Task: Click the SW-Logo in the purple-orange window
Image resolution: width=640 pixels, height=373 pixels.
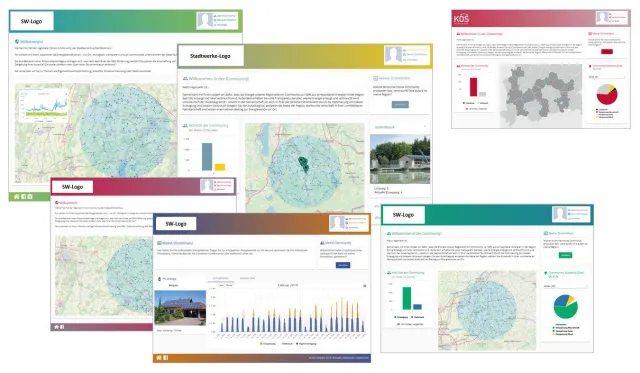Action: pos(176,224)
